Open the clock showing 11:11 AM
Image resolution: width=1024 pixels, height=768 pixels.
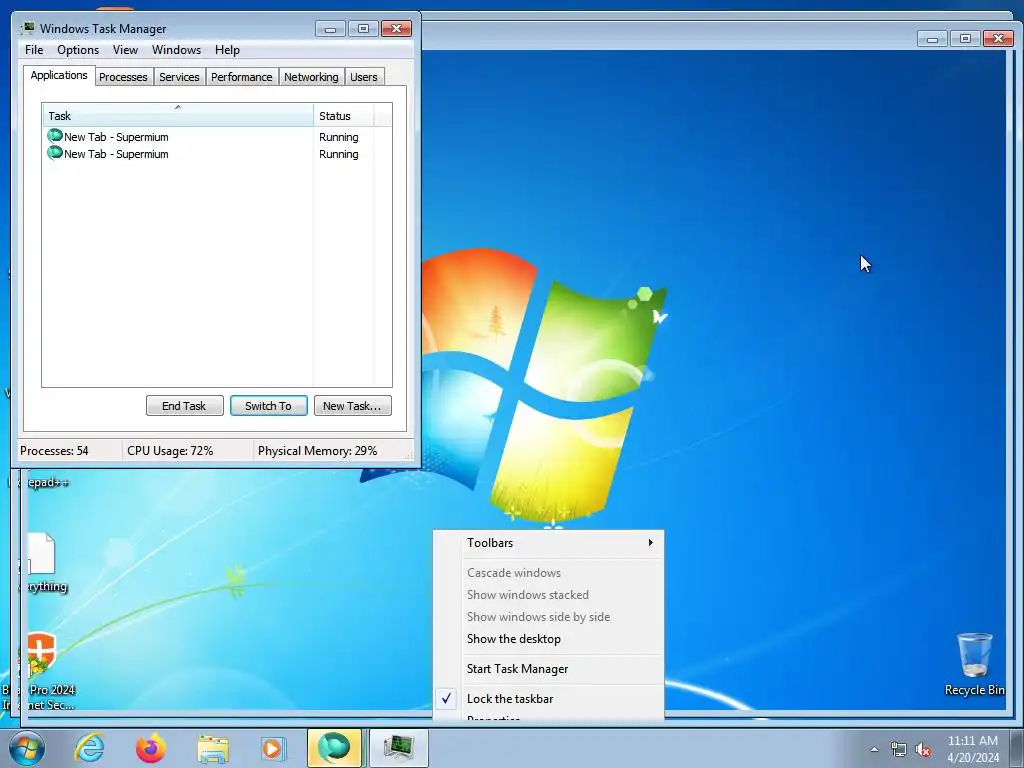[x=973, y=749]
